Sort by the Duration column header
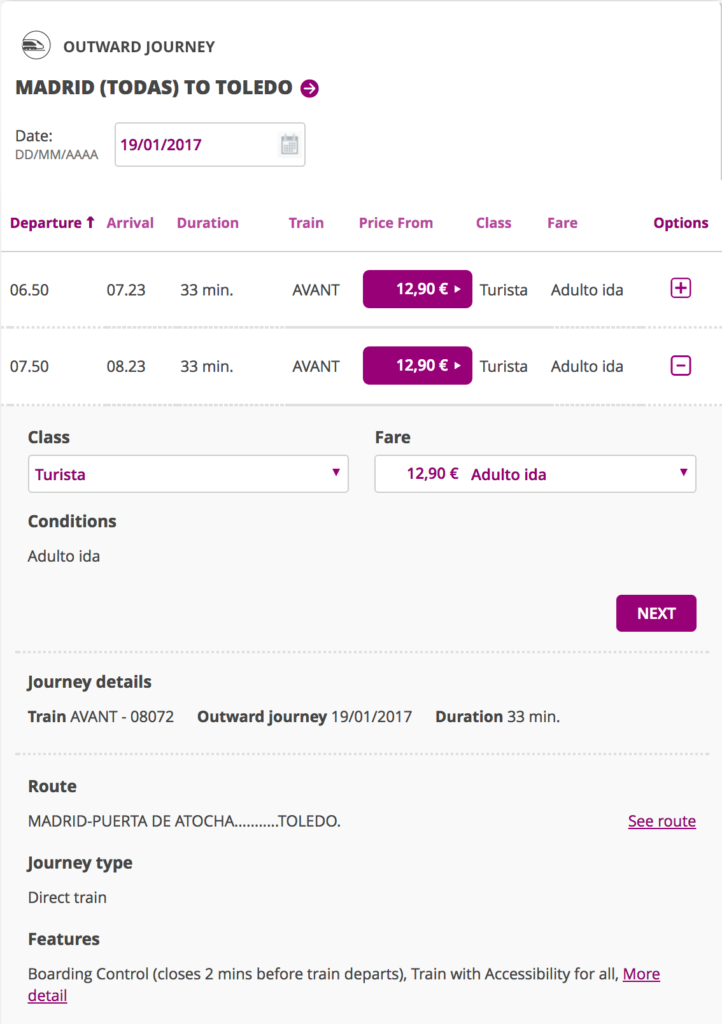The width and height of the screenshot is (722, 1024). (x=208, y=223)
